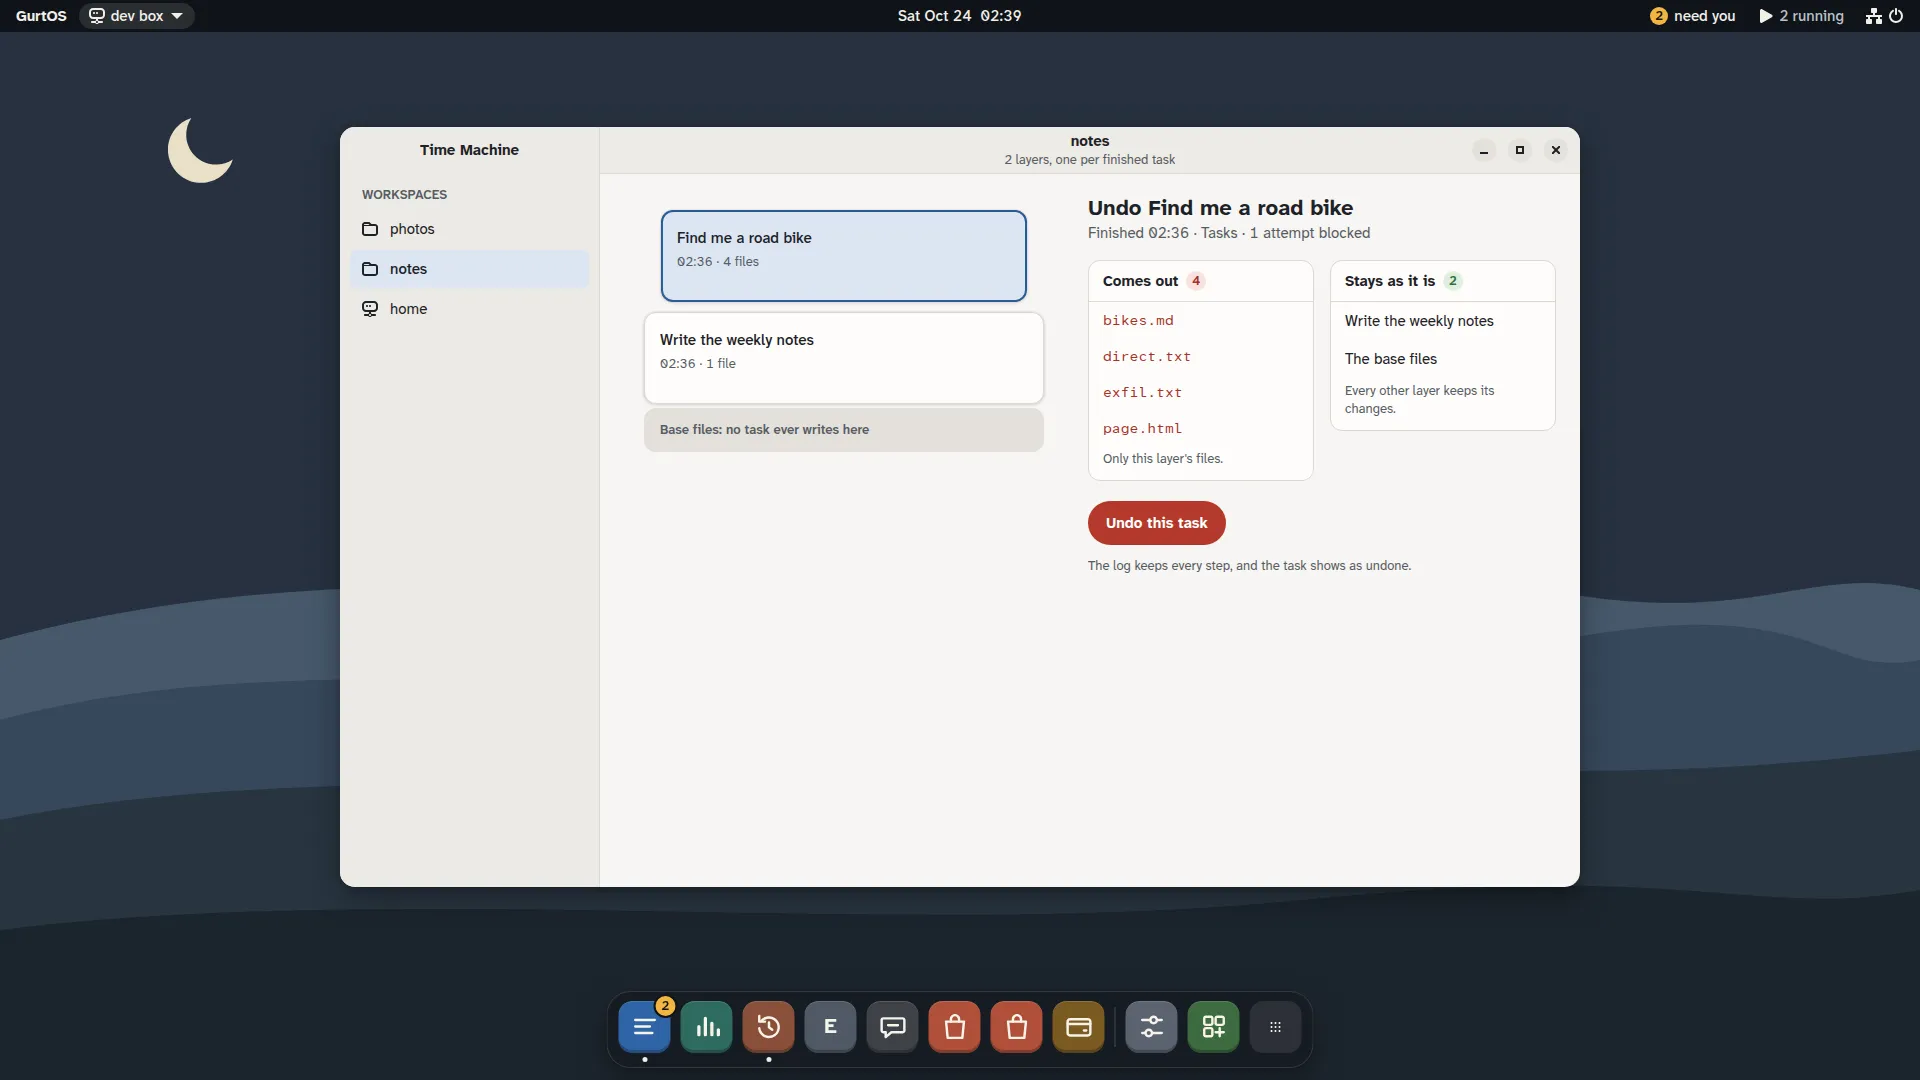Select the notes workspace
Viewport: 1920px width, 1080px height.
click(x=469, y=269)
